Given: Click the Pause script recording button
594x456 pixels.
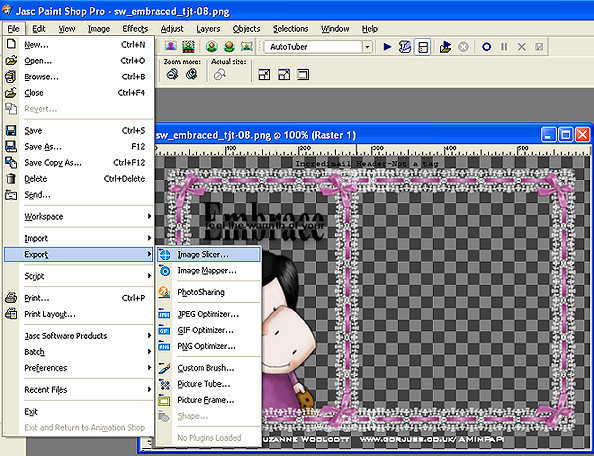Looking at the screenshot, I should pyautogui.click(x=504, y=47).
